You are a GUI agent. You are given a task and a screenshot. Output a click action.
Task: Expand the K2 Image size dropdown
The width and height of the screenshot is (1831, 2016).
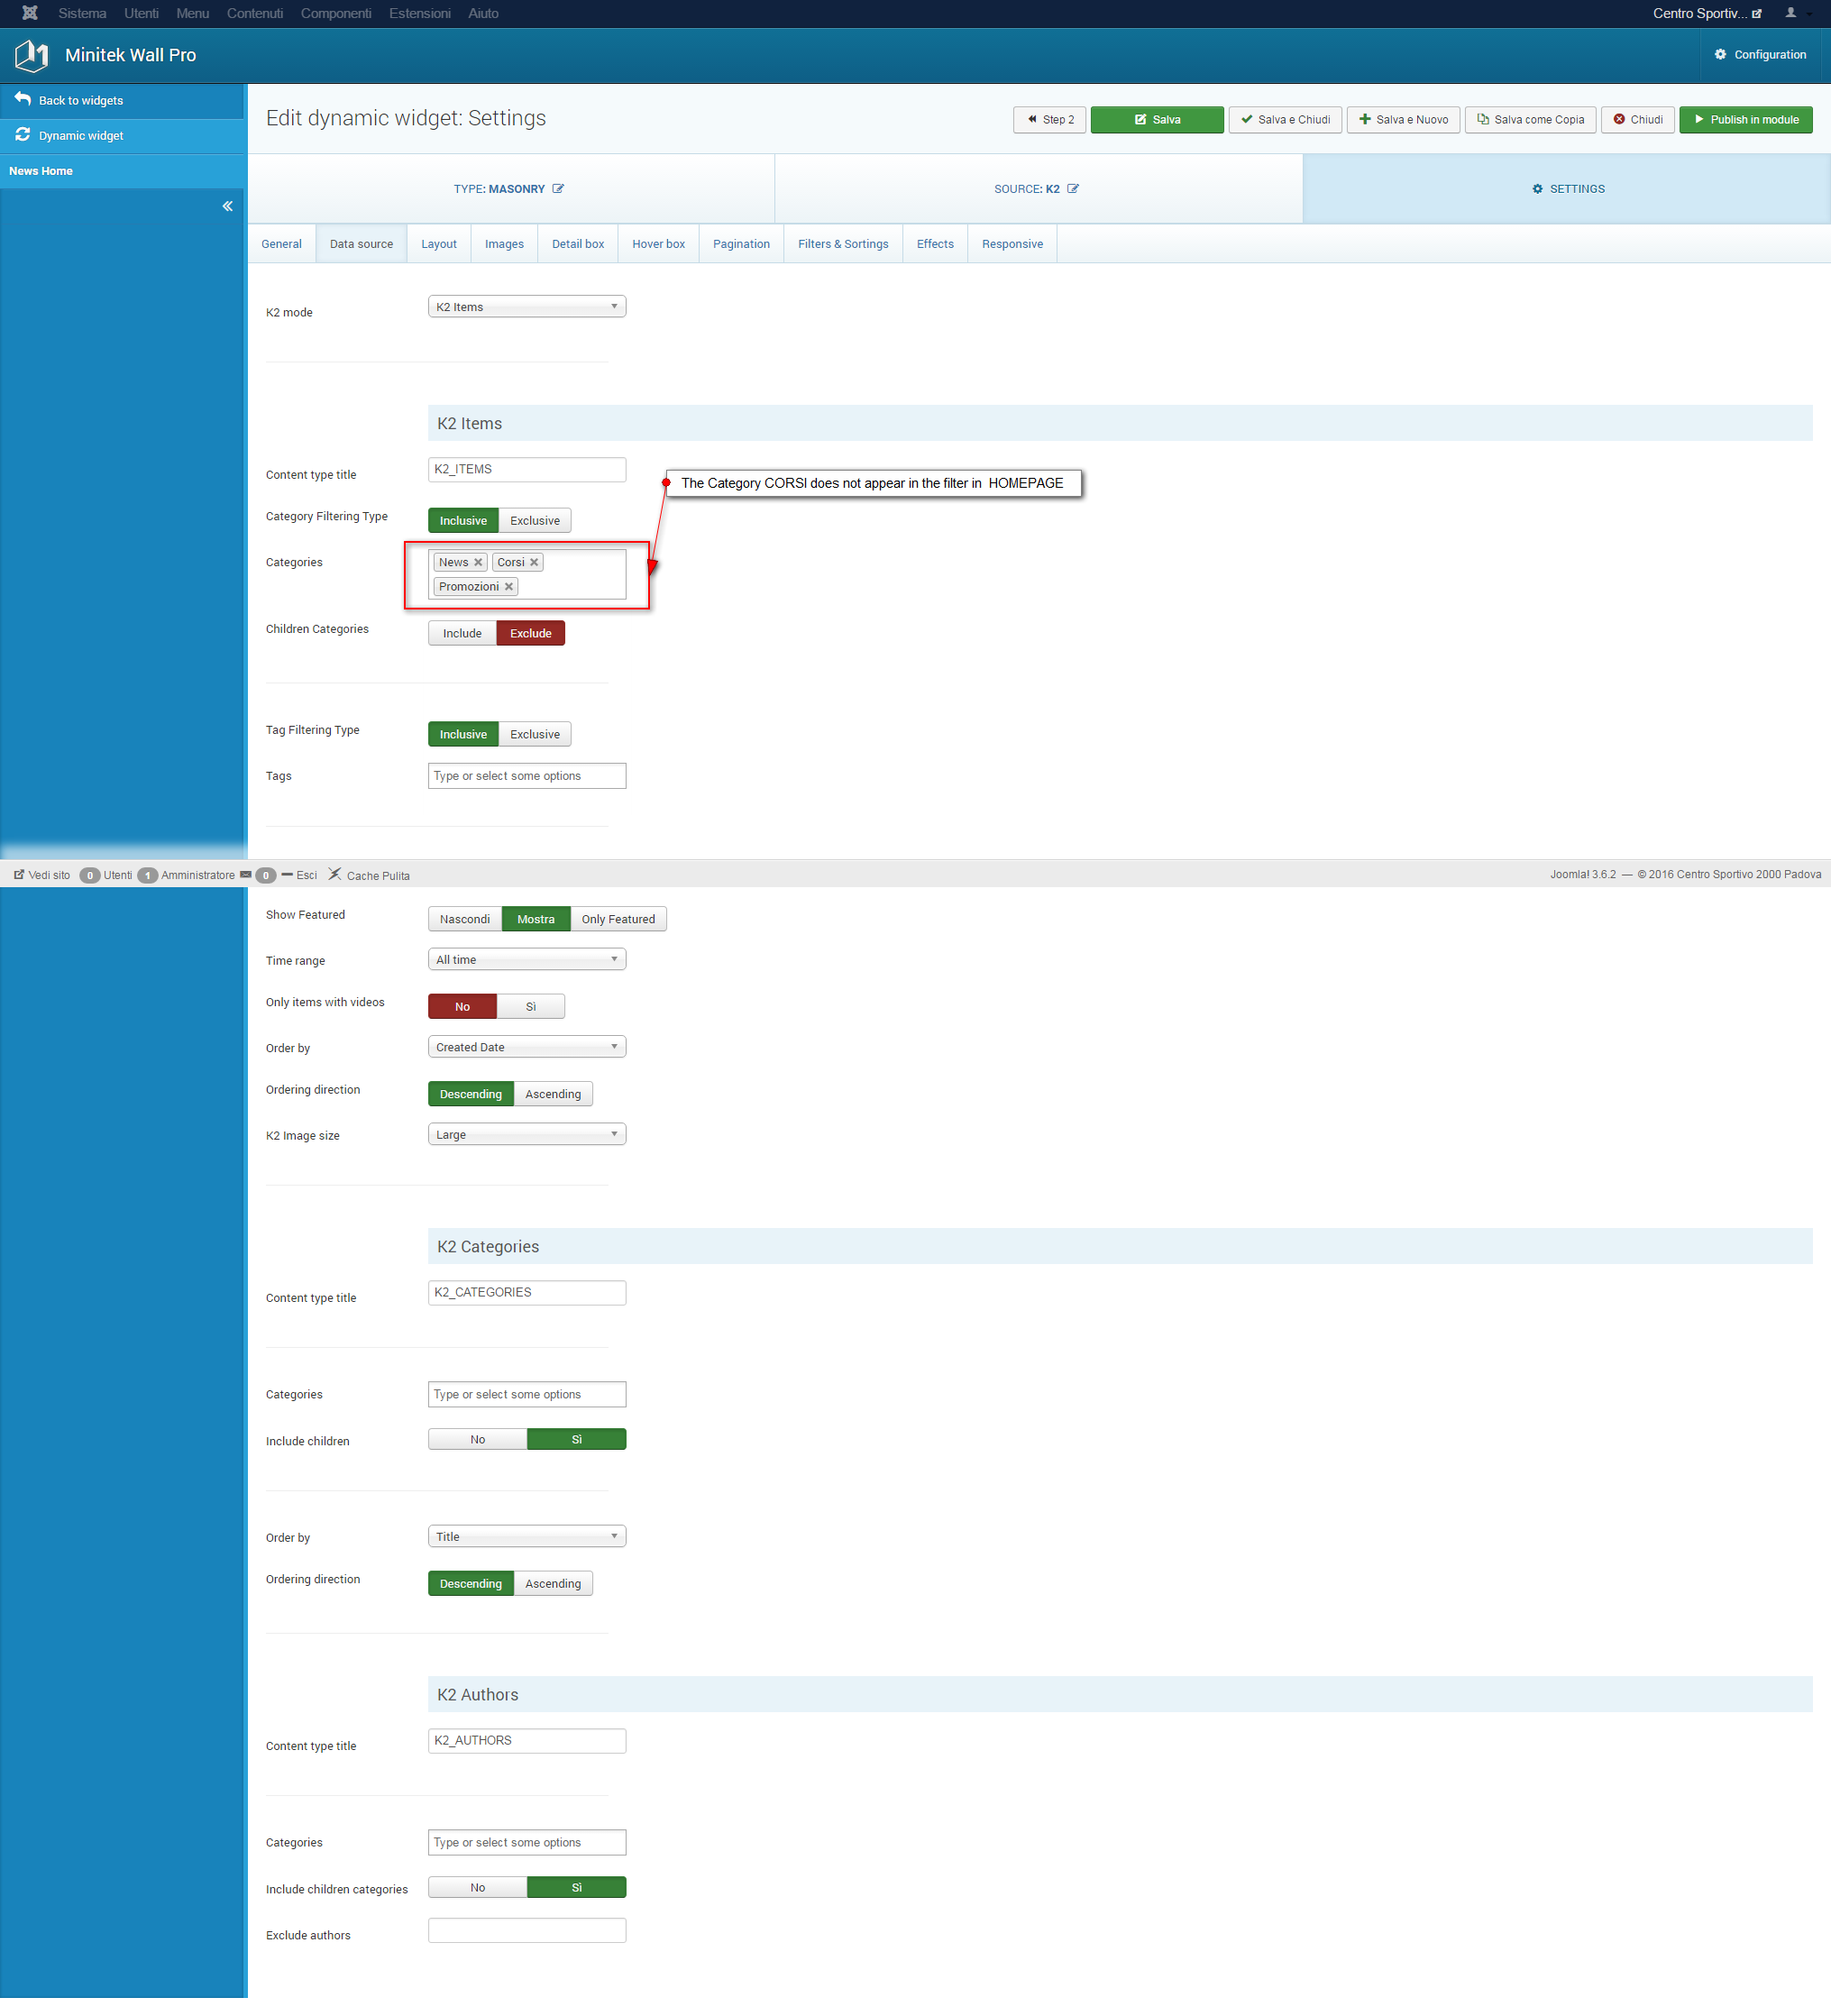point(527,1135)
